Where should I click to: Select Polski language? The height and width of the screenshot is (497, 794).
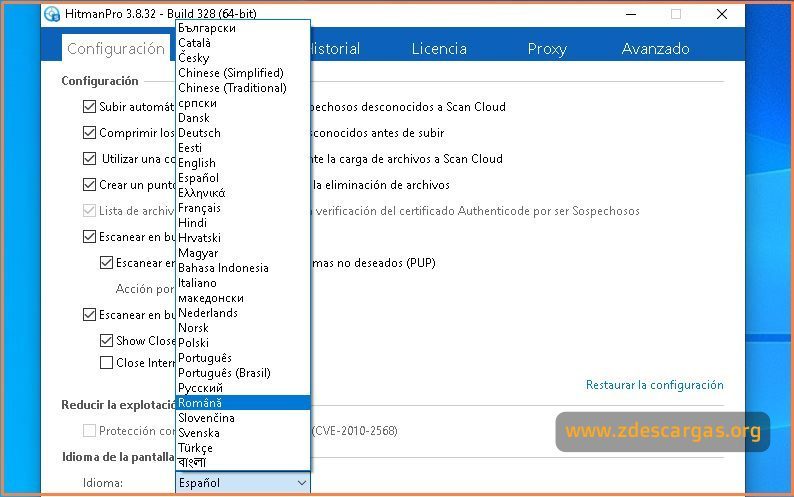tap(243, 343)
